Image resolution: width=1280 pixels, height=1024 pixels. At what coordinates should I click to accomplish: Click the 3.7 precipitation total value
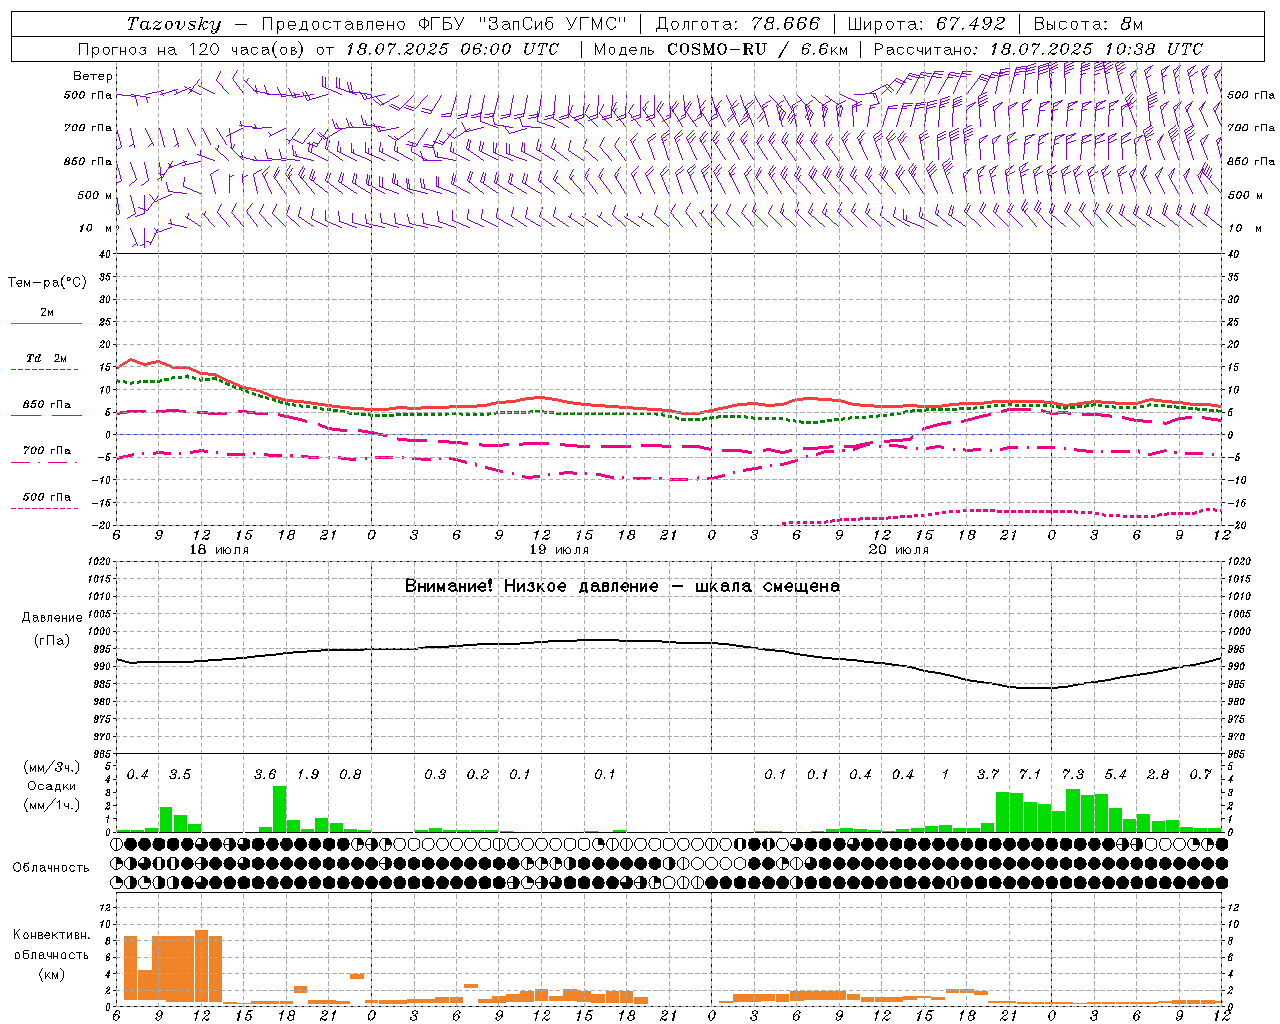[x=988, y=775]
